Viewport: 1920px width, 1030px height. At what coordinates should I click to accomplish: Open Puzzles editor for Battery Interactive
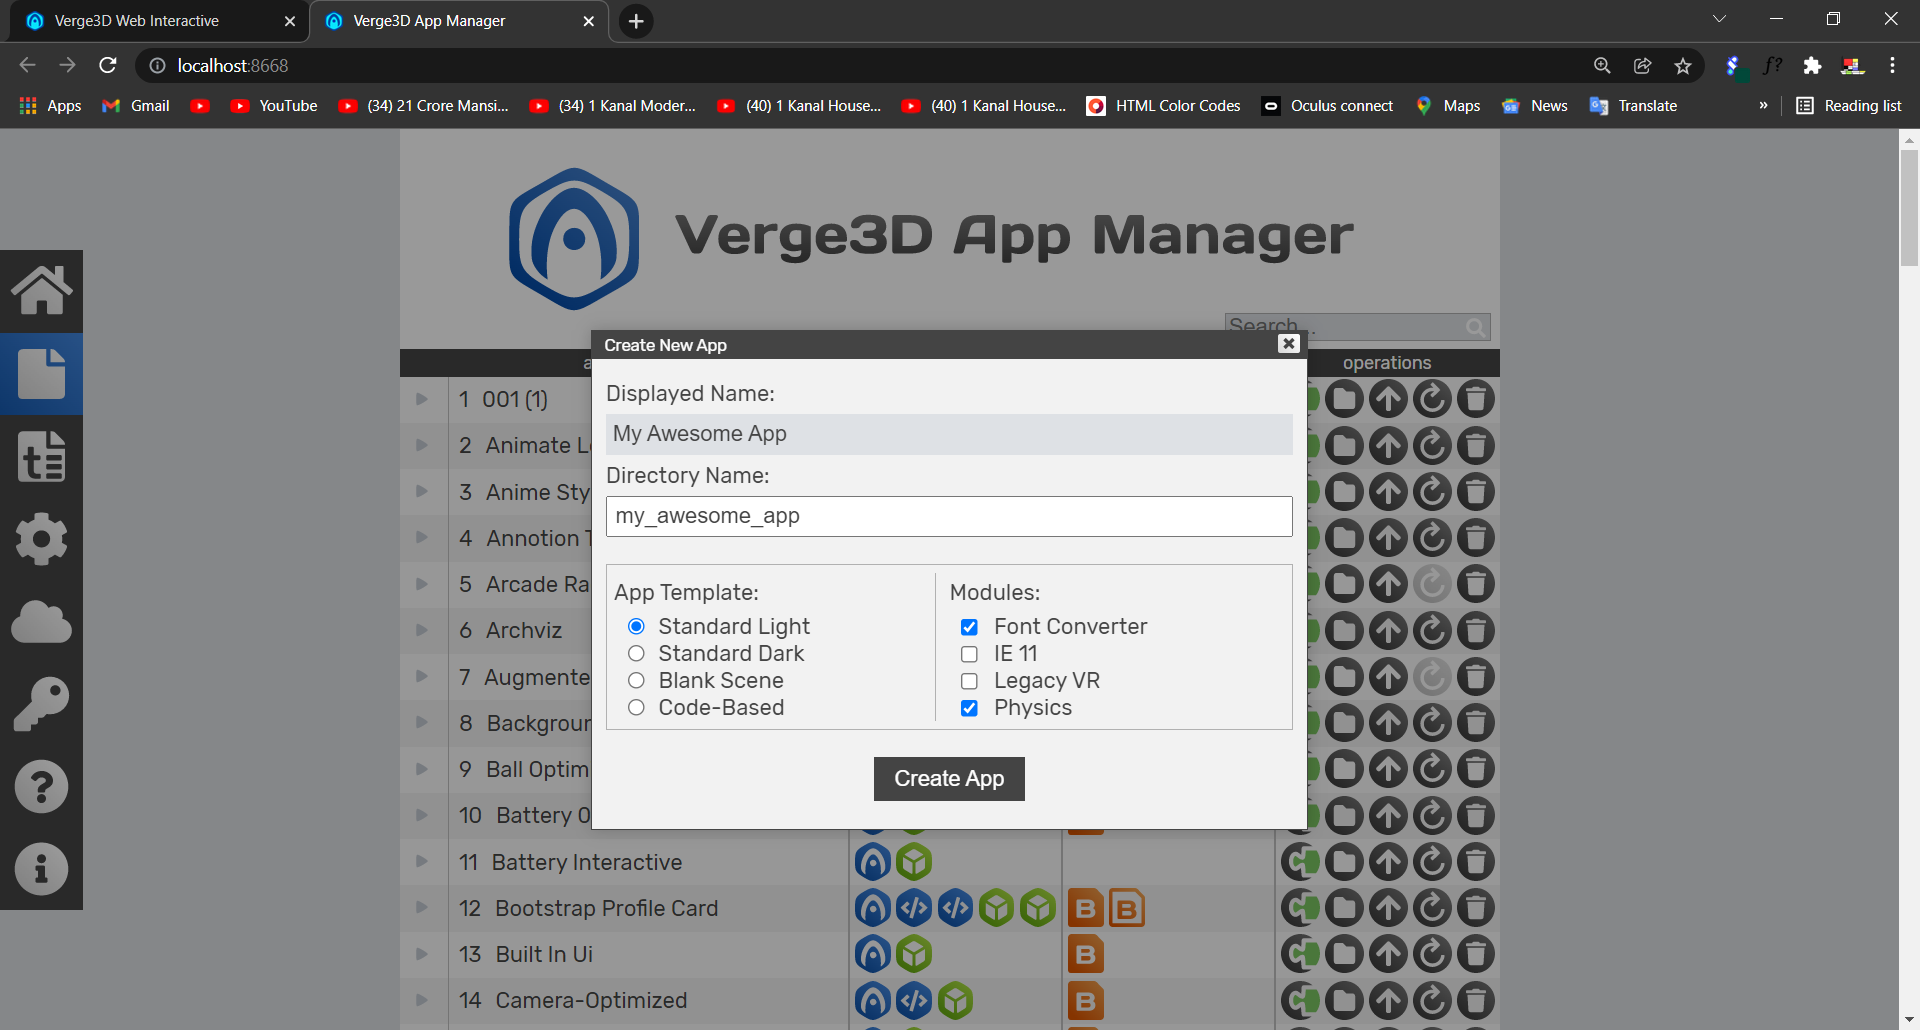click(1300, 862)
